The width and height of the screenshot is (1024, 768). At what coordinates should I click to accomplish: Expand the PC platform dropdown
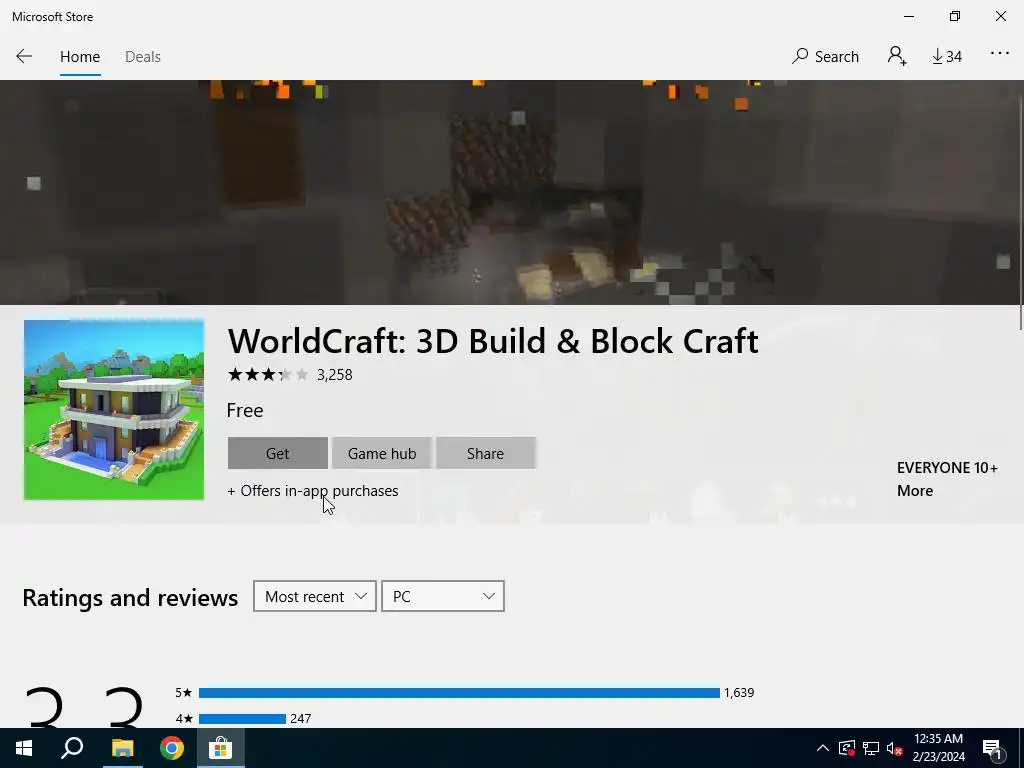pyautogui.click(x=443, y=596)
